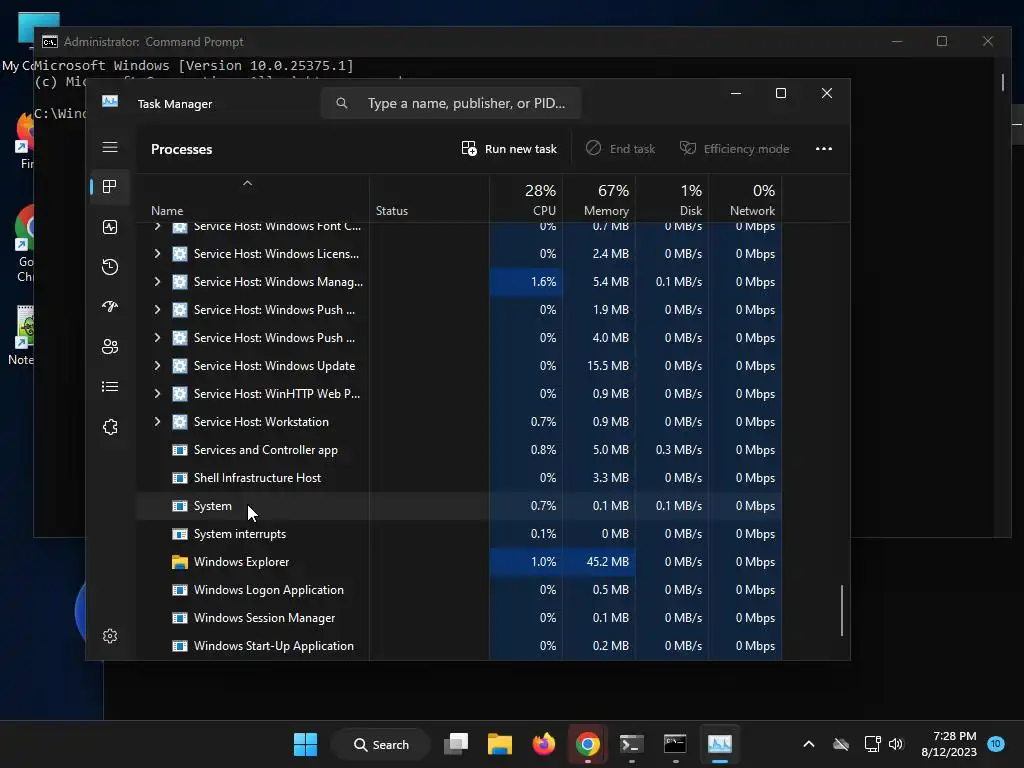Screen dimensions: 1024x768
Task: Open Task Manager settings gear
Action: (x=110, y=636)
